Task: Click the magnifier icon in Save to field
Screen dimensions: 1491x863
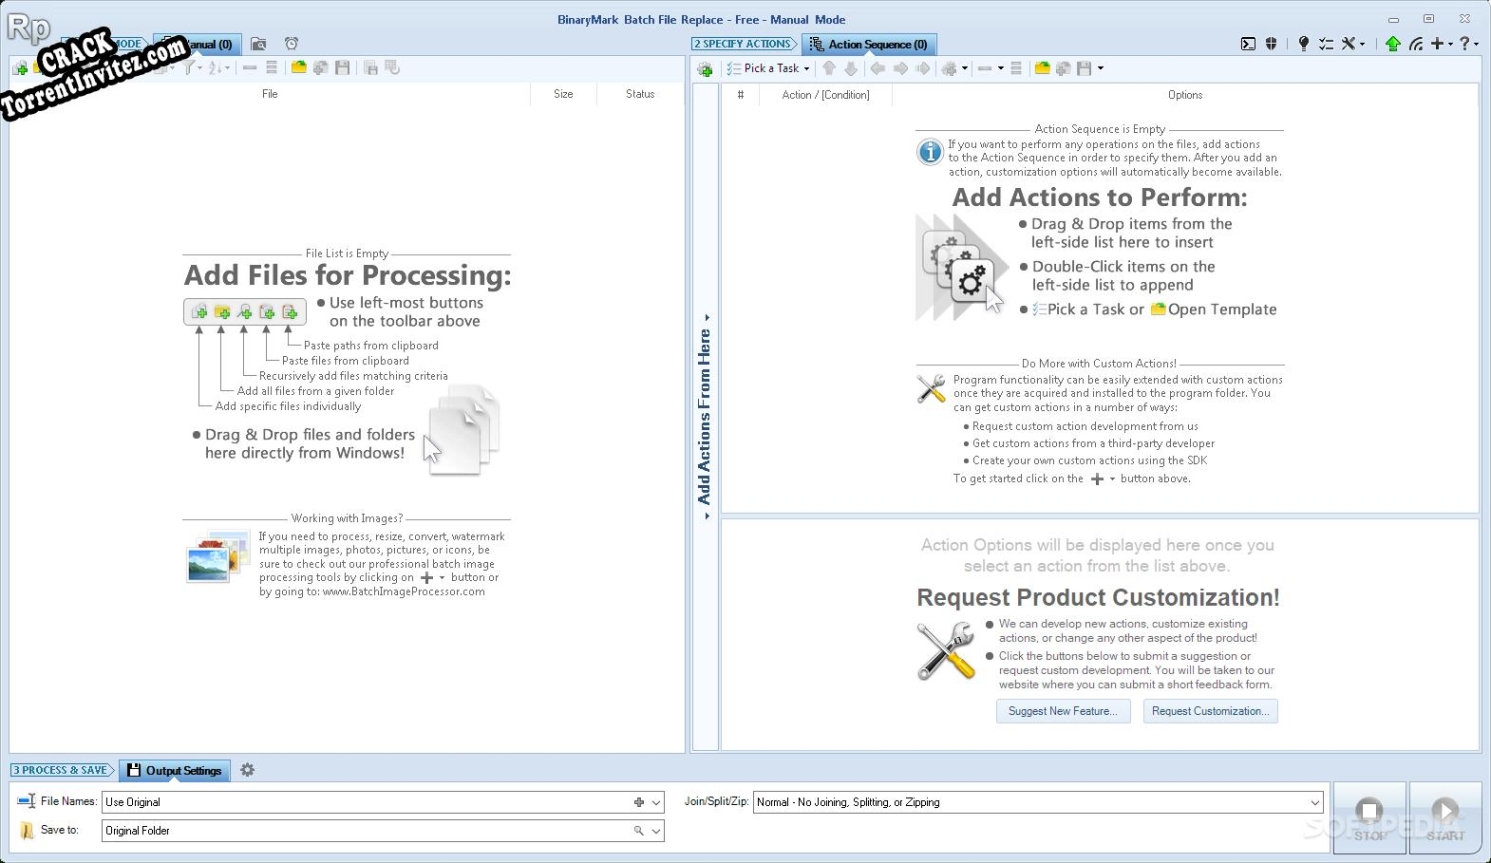Action: click(638, 831)
